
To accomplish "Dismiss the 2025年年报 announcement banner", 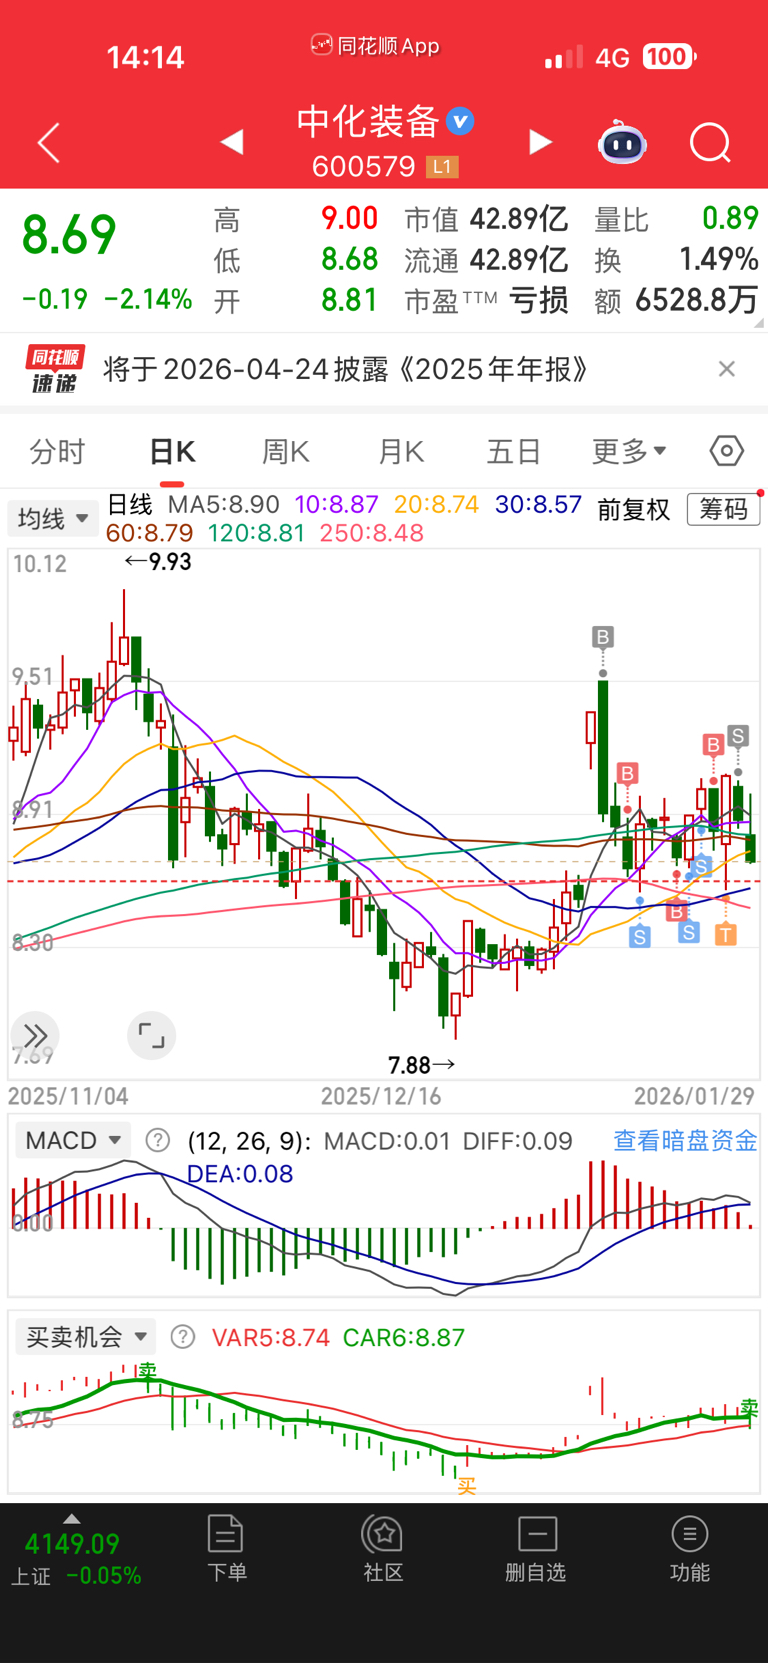I will pyautogui.click(x=727, y=369).
